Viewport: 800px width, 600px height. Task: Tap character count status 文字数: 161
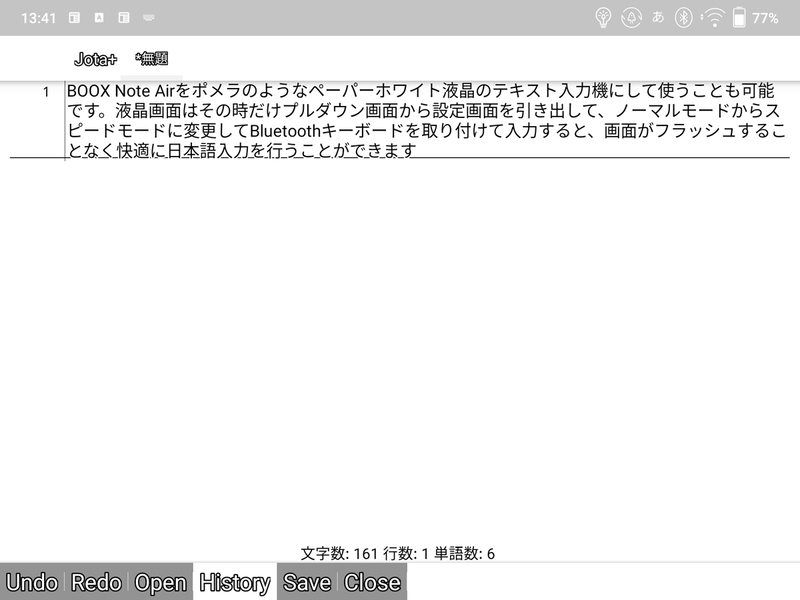(339, 554)
